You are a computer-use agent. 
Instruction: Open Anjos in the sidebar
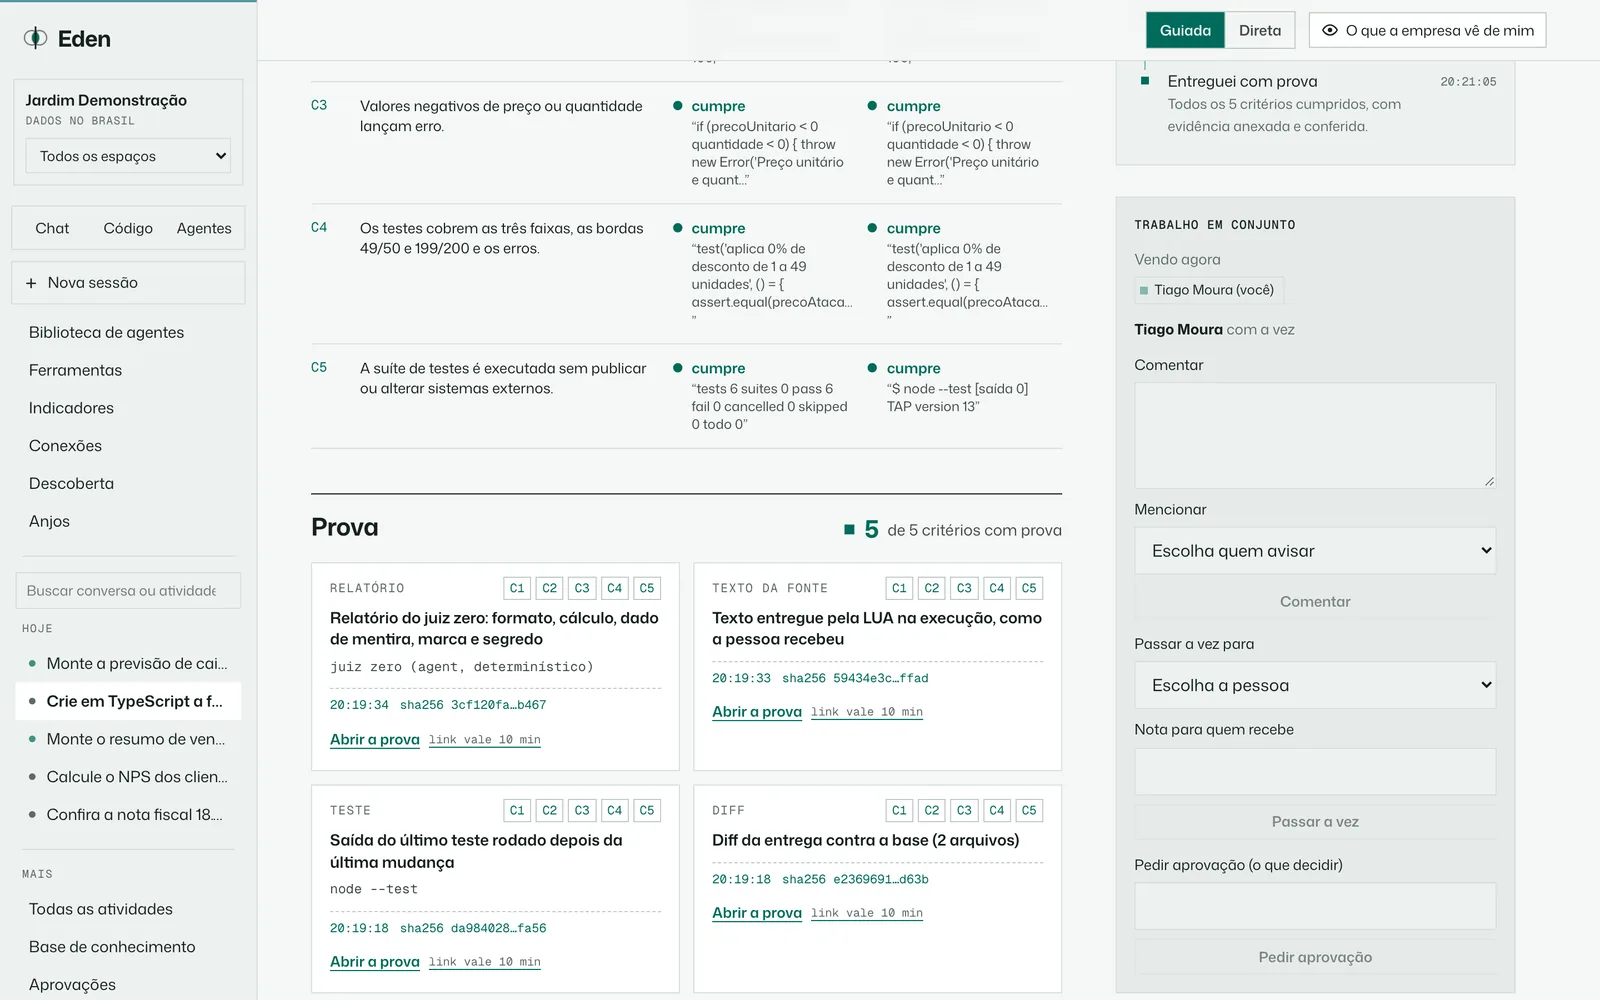(49, 521)
